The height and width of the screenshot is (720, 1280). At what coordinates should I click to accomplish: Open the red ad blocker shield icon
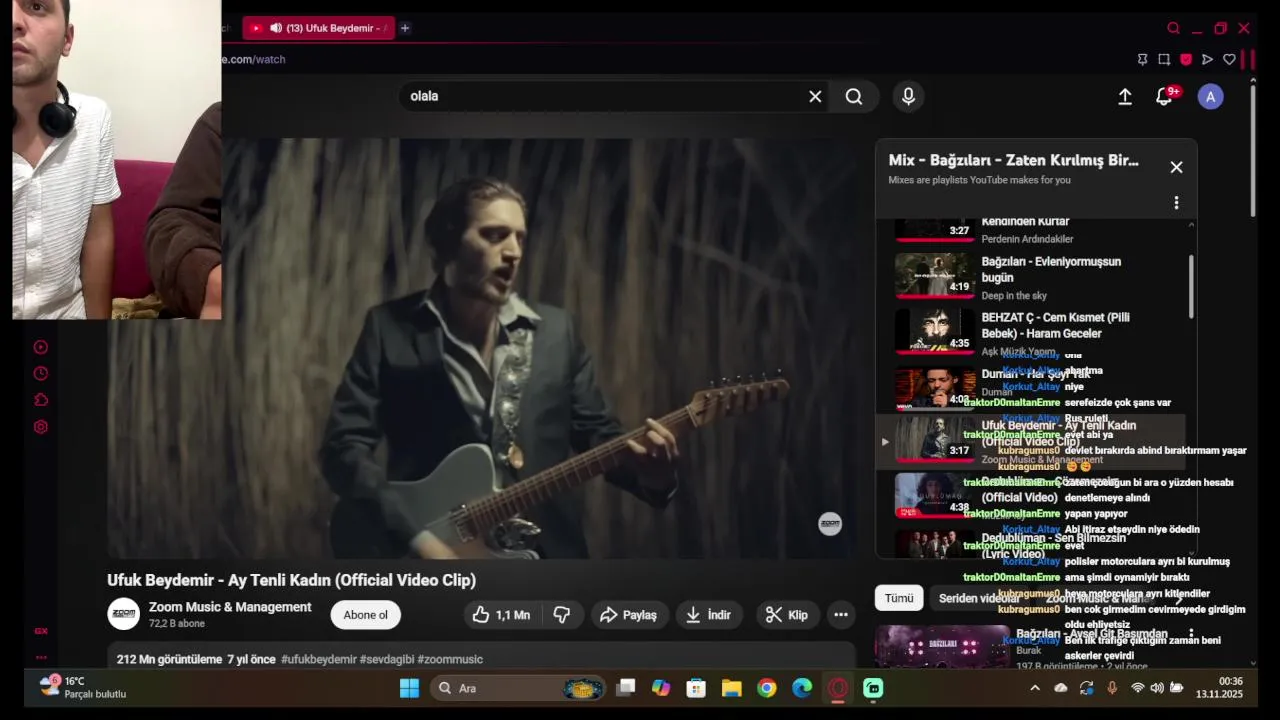click(1186, 59)
